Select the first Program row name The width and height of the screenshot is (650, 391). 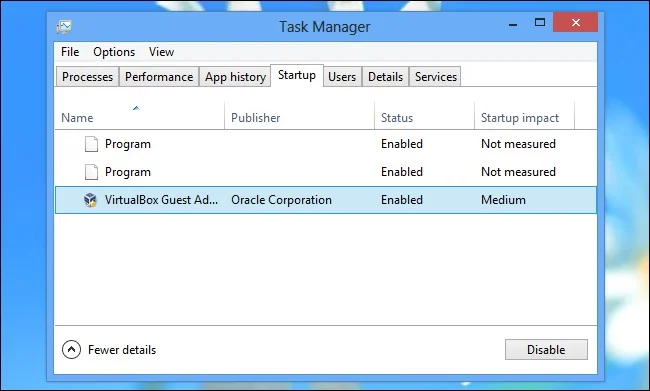[128, 144]
